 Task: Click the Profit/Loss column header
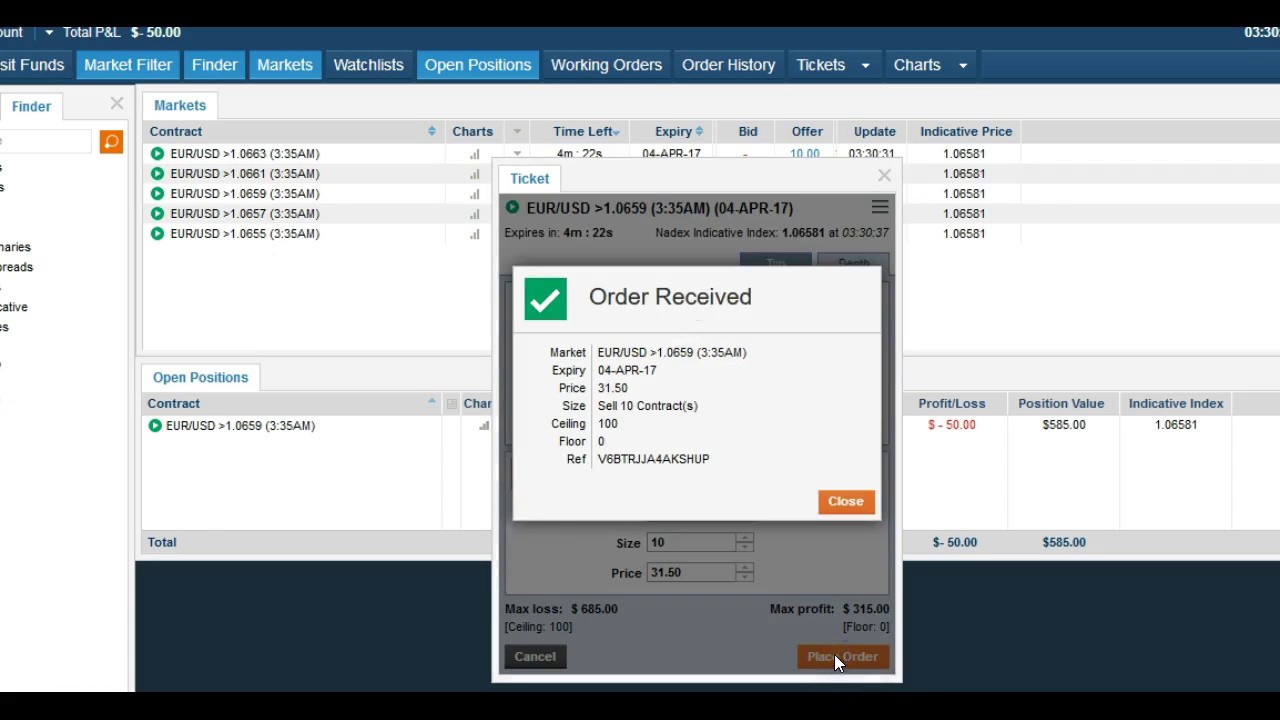[952, 404]
